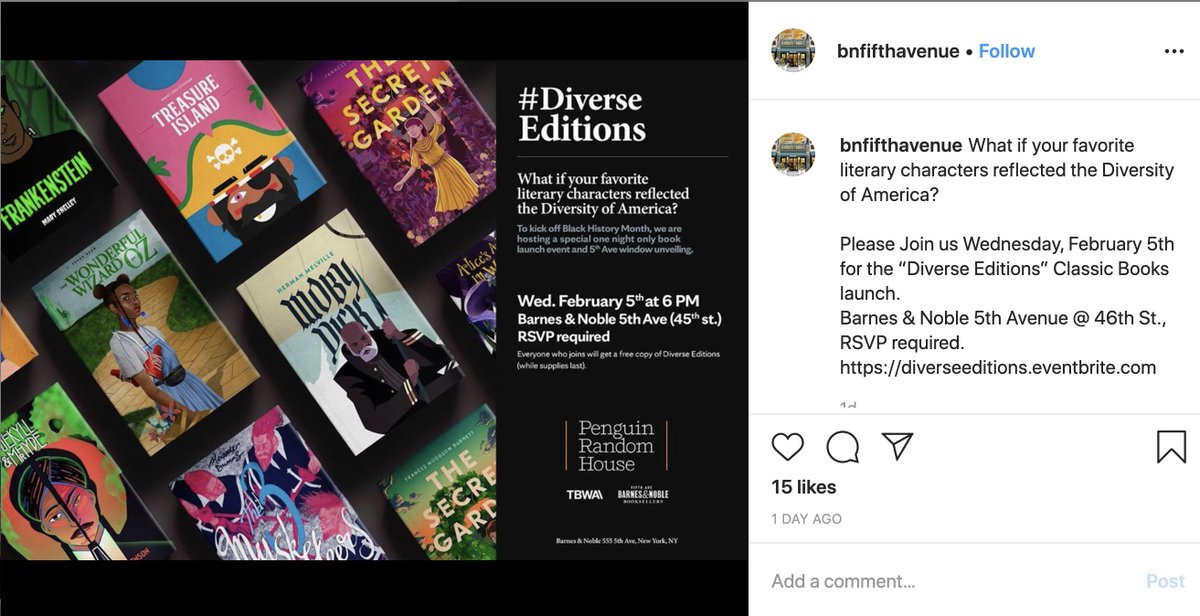
Task: Click 'Barnes & Noble 5th Avenue @ 46th St.' caption line
Action: click(1003, 319)
